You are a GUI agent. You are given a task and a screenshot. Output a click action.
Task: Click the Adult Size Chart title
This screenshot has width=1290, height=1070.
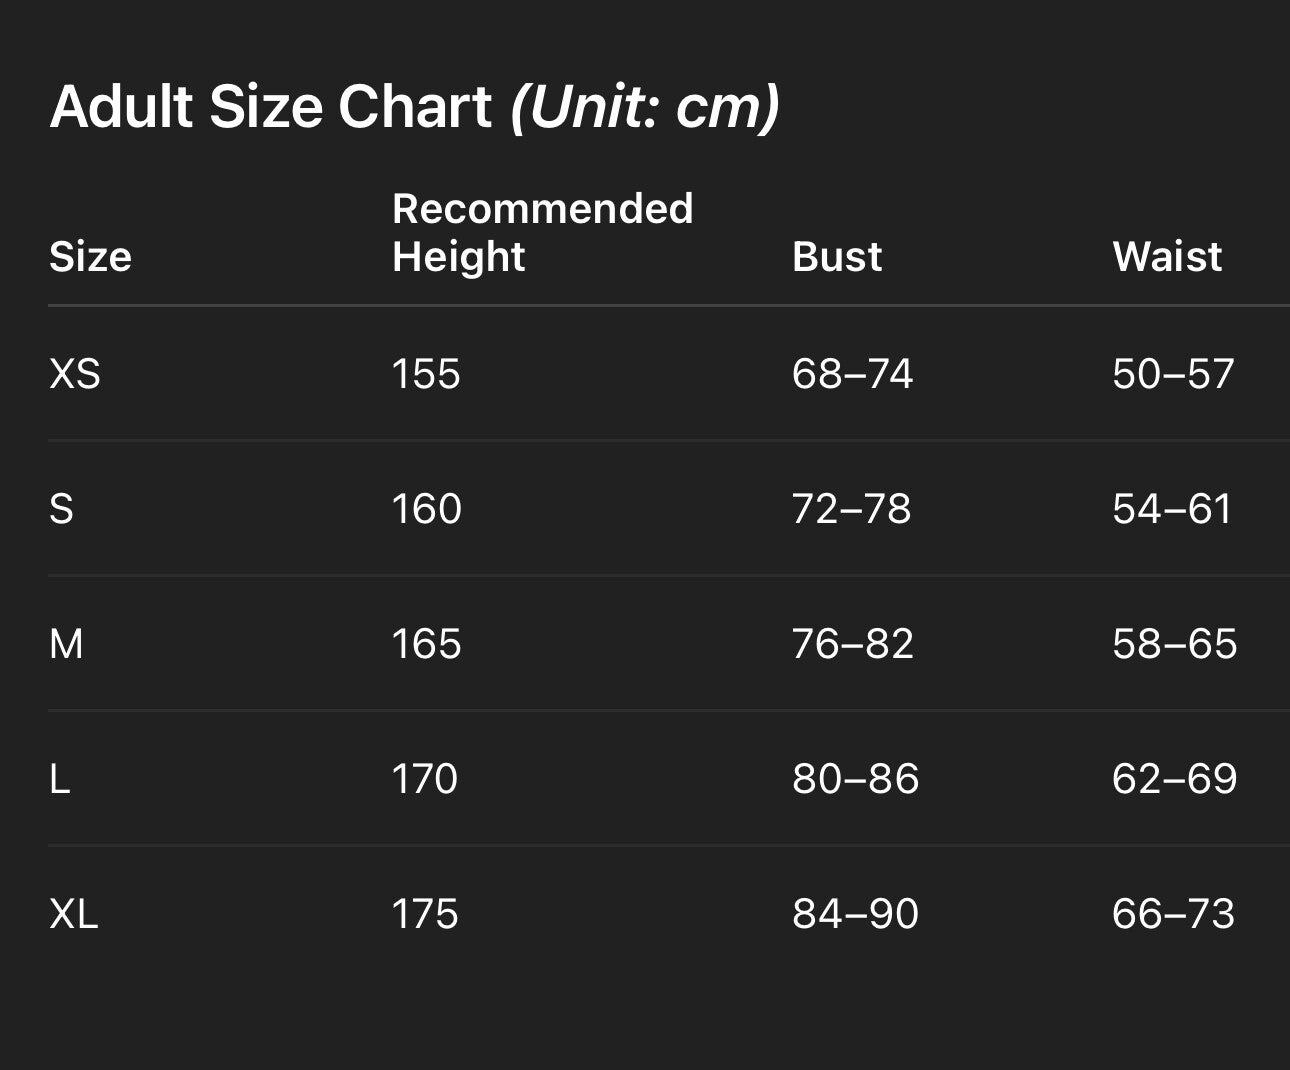pyautogui.click(x=271, y=106)
